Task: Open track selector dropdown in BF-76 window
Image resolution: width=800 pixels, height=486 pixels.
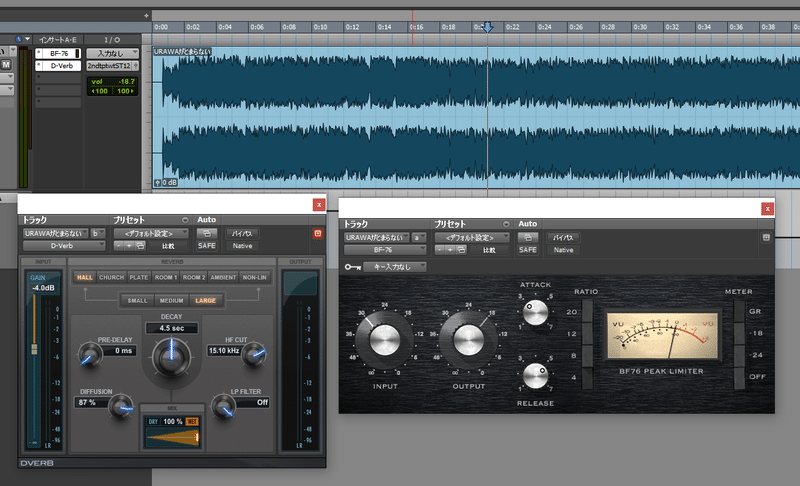Action: click(x=376, y=238)
